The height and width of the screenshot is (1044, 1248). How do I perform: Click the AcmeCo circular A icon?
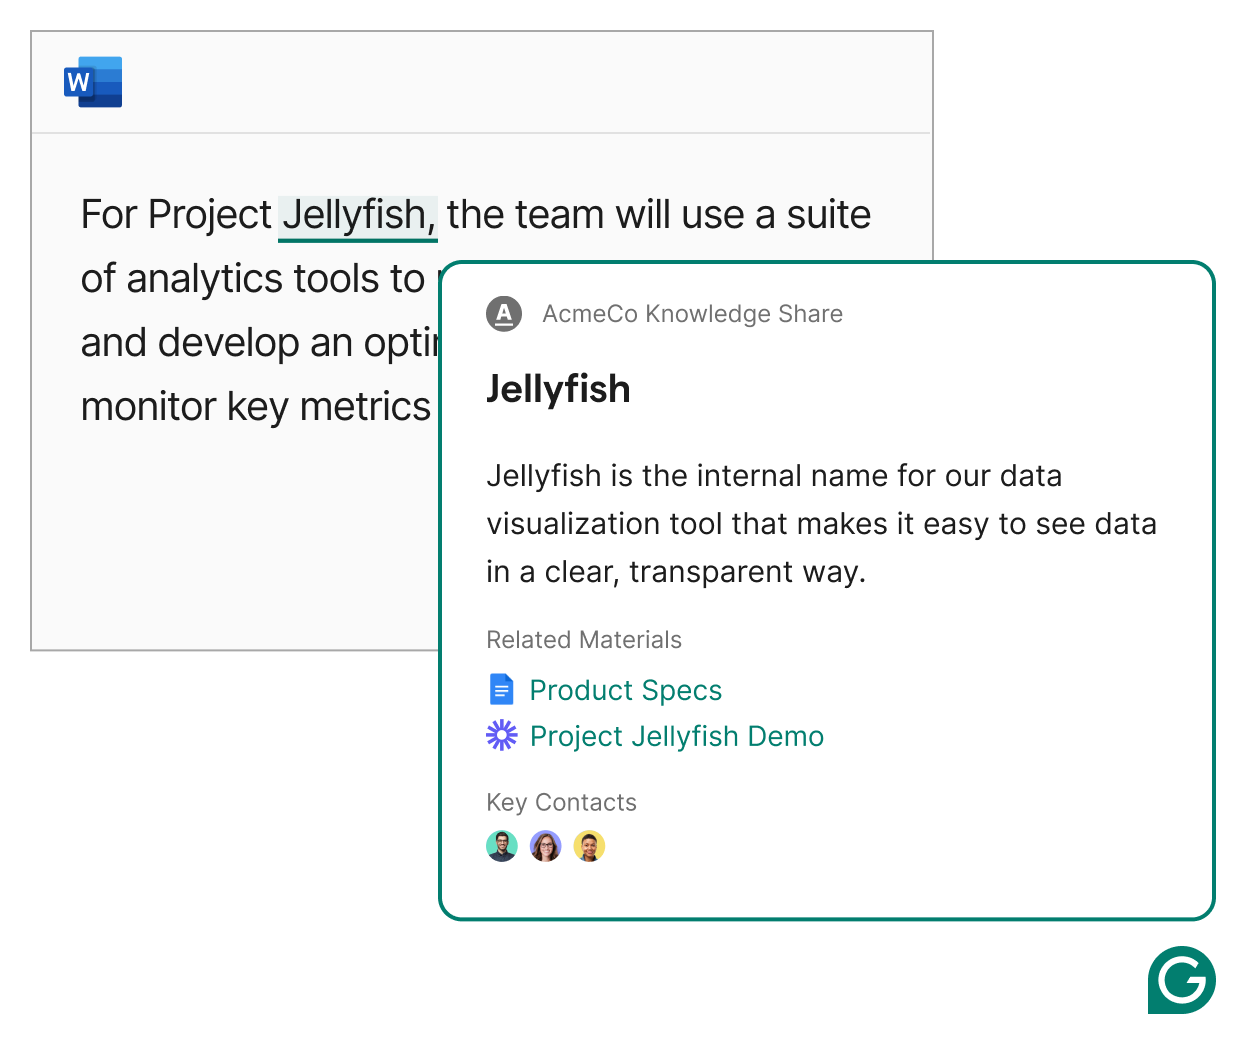coord(504,314)
